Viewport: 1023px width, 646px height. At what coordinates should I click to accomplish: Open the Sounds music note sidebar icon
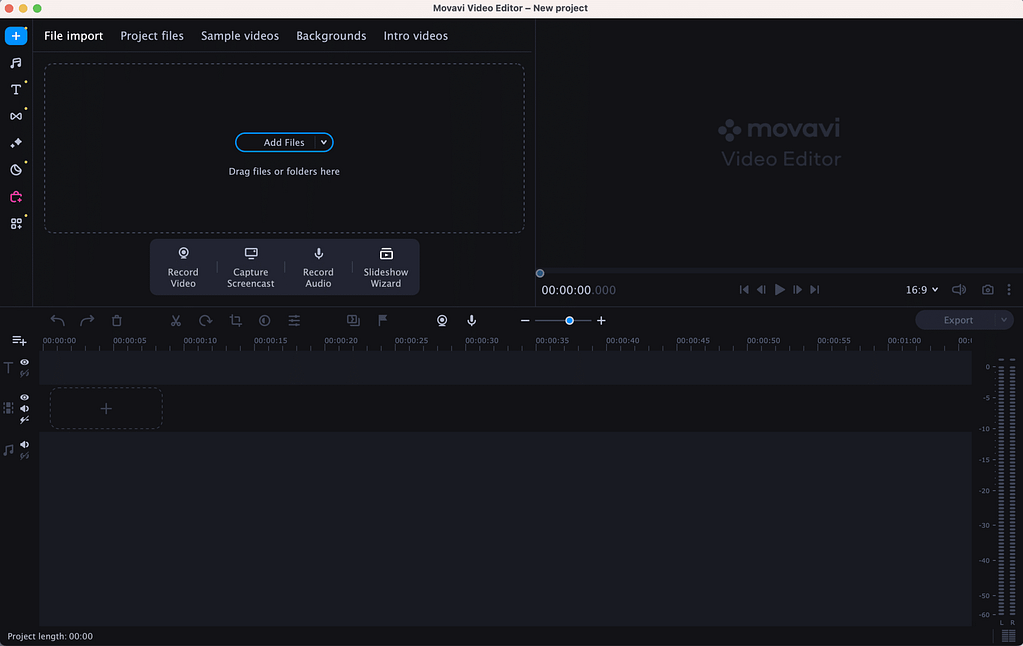(x=16, y=63)
